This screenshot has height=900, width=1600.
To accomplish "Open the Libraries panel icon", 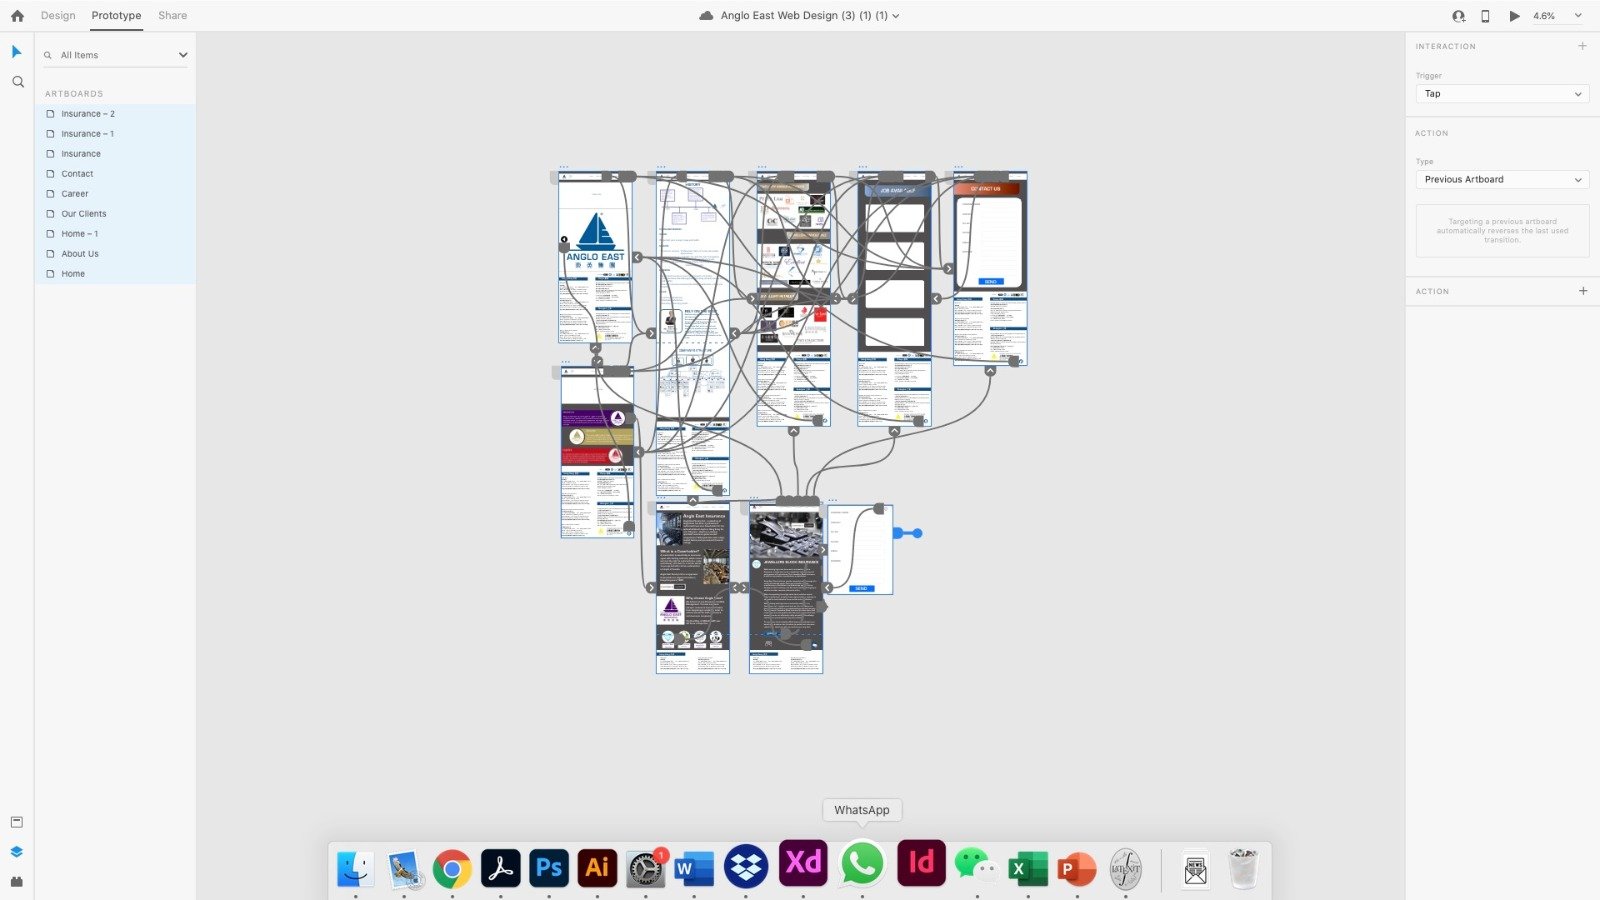I will tap(17, 822).
